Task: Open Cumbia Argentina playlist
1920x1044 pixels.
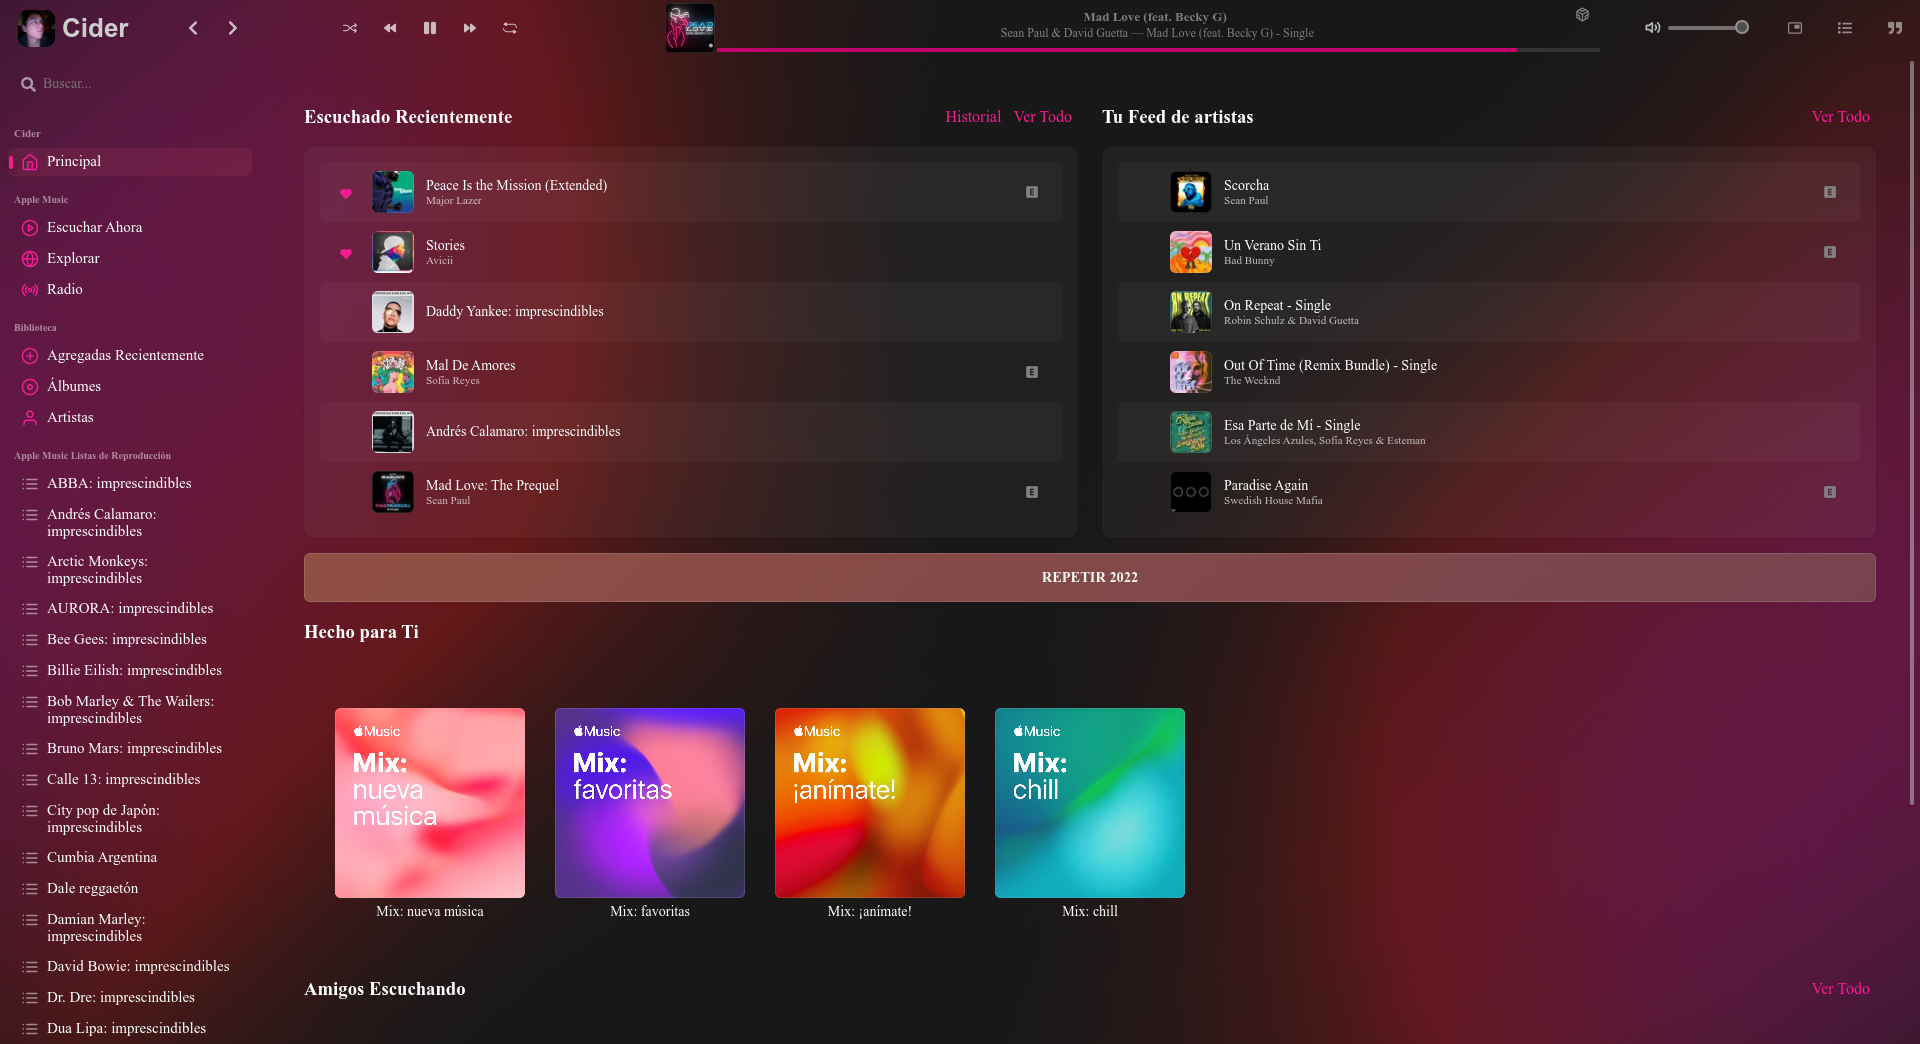Action: click(130, 858)
